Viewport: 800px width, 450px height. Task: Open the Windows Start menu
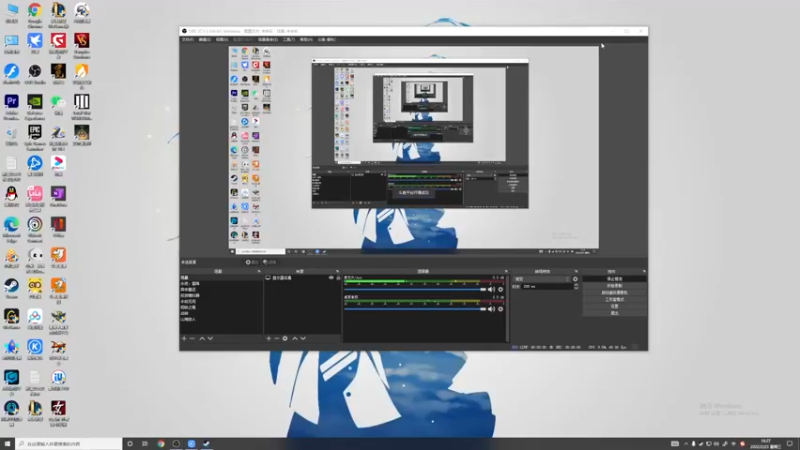7,444
